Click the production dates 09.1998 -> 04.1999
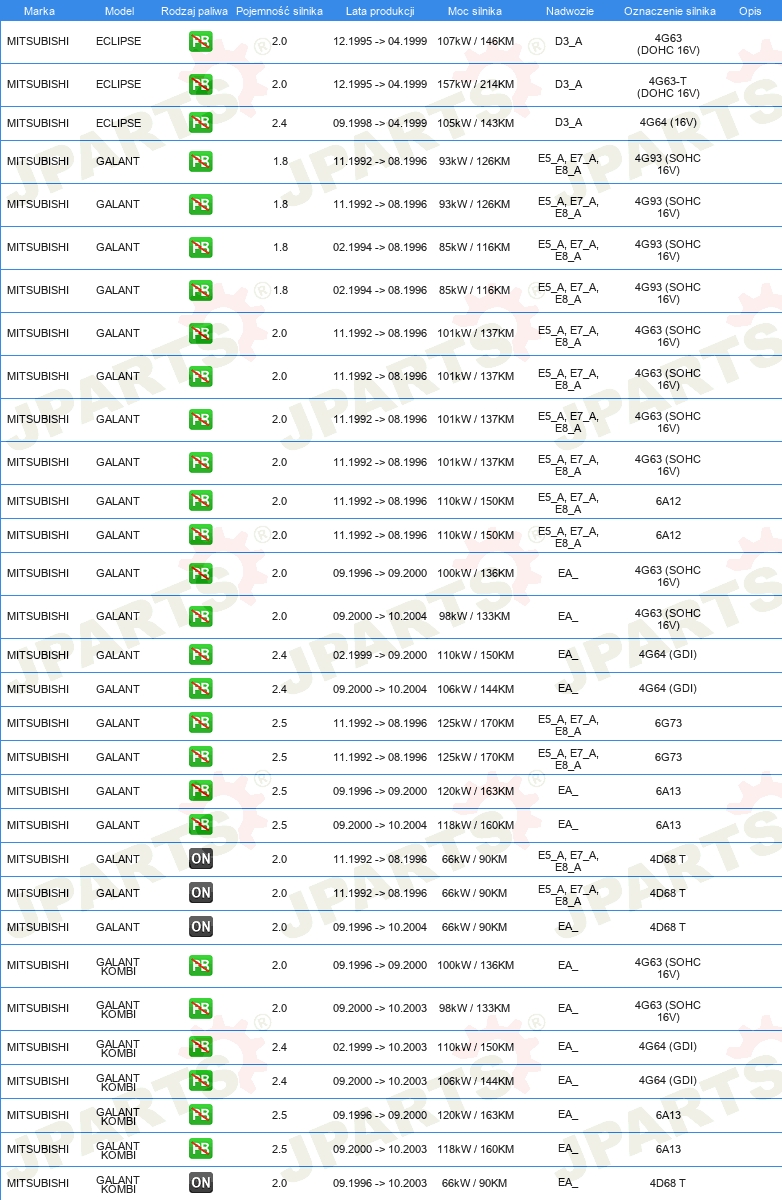The height and width of the screenshot is (1200, 782). [380, 123]
